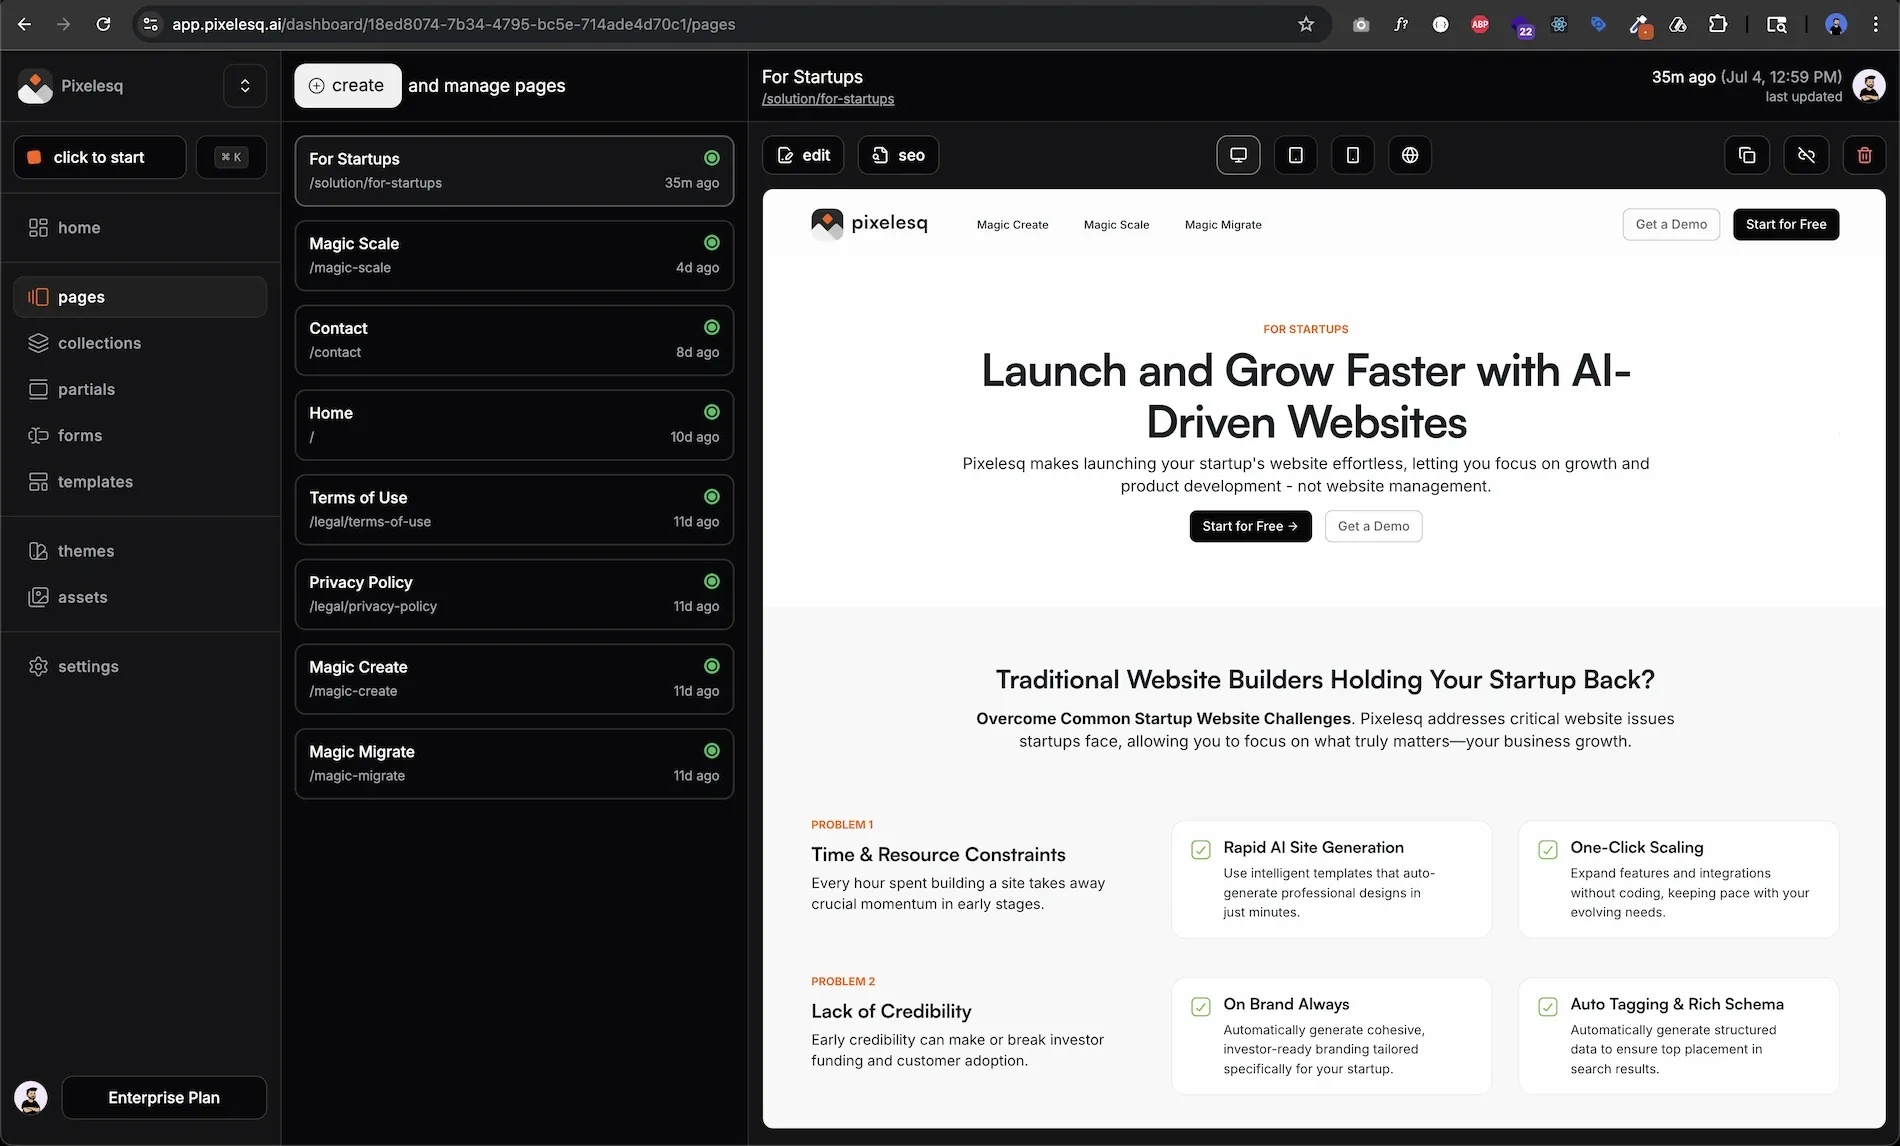
Task: Select the Privacy Policy page row
Action: coord(514,594)
